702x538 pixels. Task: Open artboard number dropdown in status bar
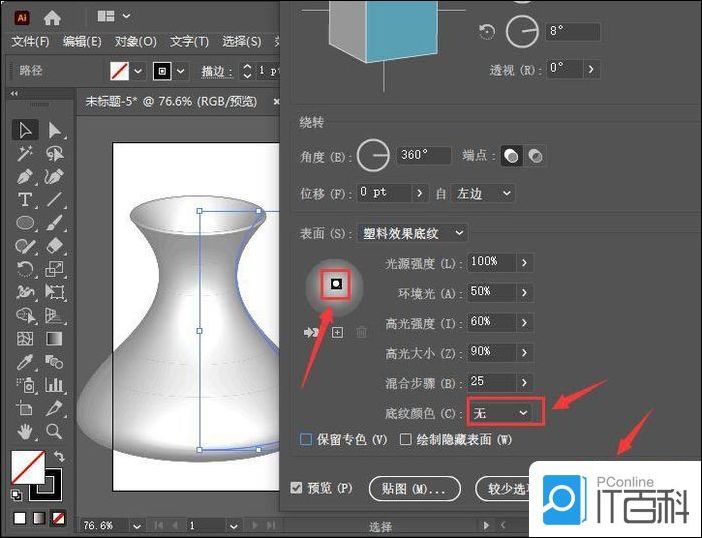[x=233, y=525]
